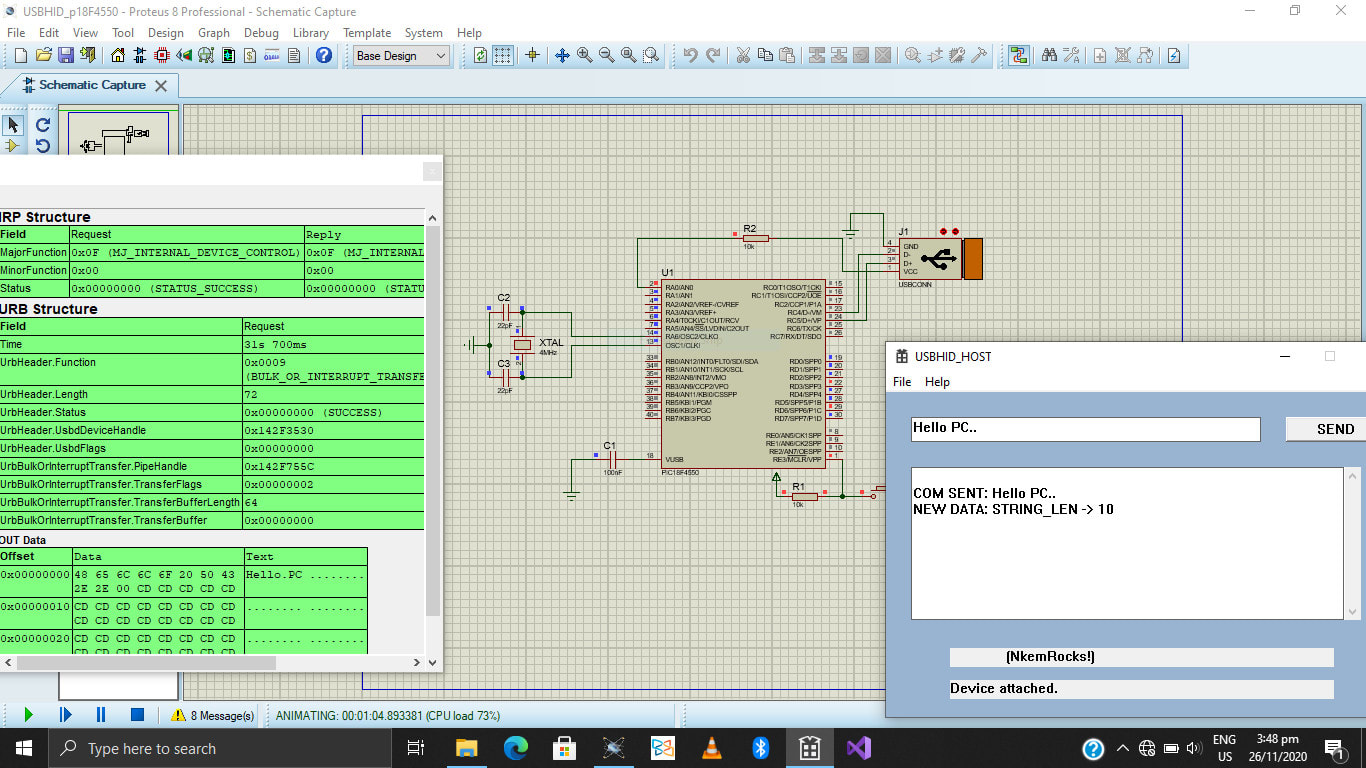Click the Hello PC.. text input field
The height and width of the screenshot is (768, 1366).
tap(1085, 429)
